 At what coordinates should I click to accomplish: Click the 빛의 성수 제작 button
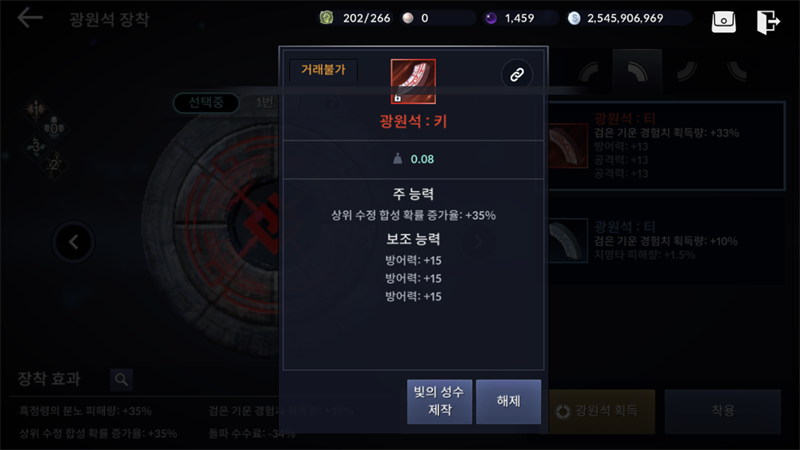[x=439, y=402]
